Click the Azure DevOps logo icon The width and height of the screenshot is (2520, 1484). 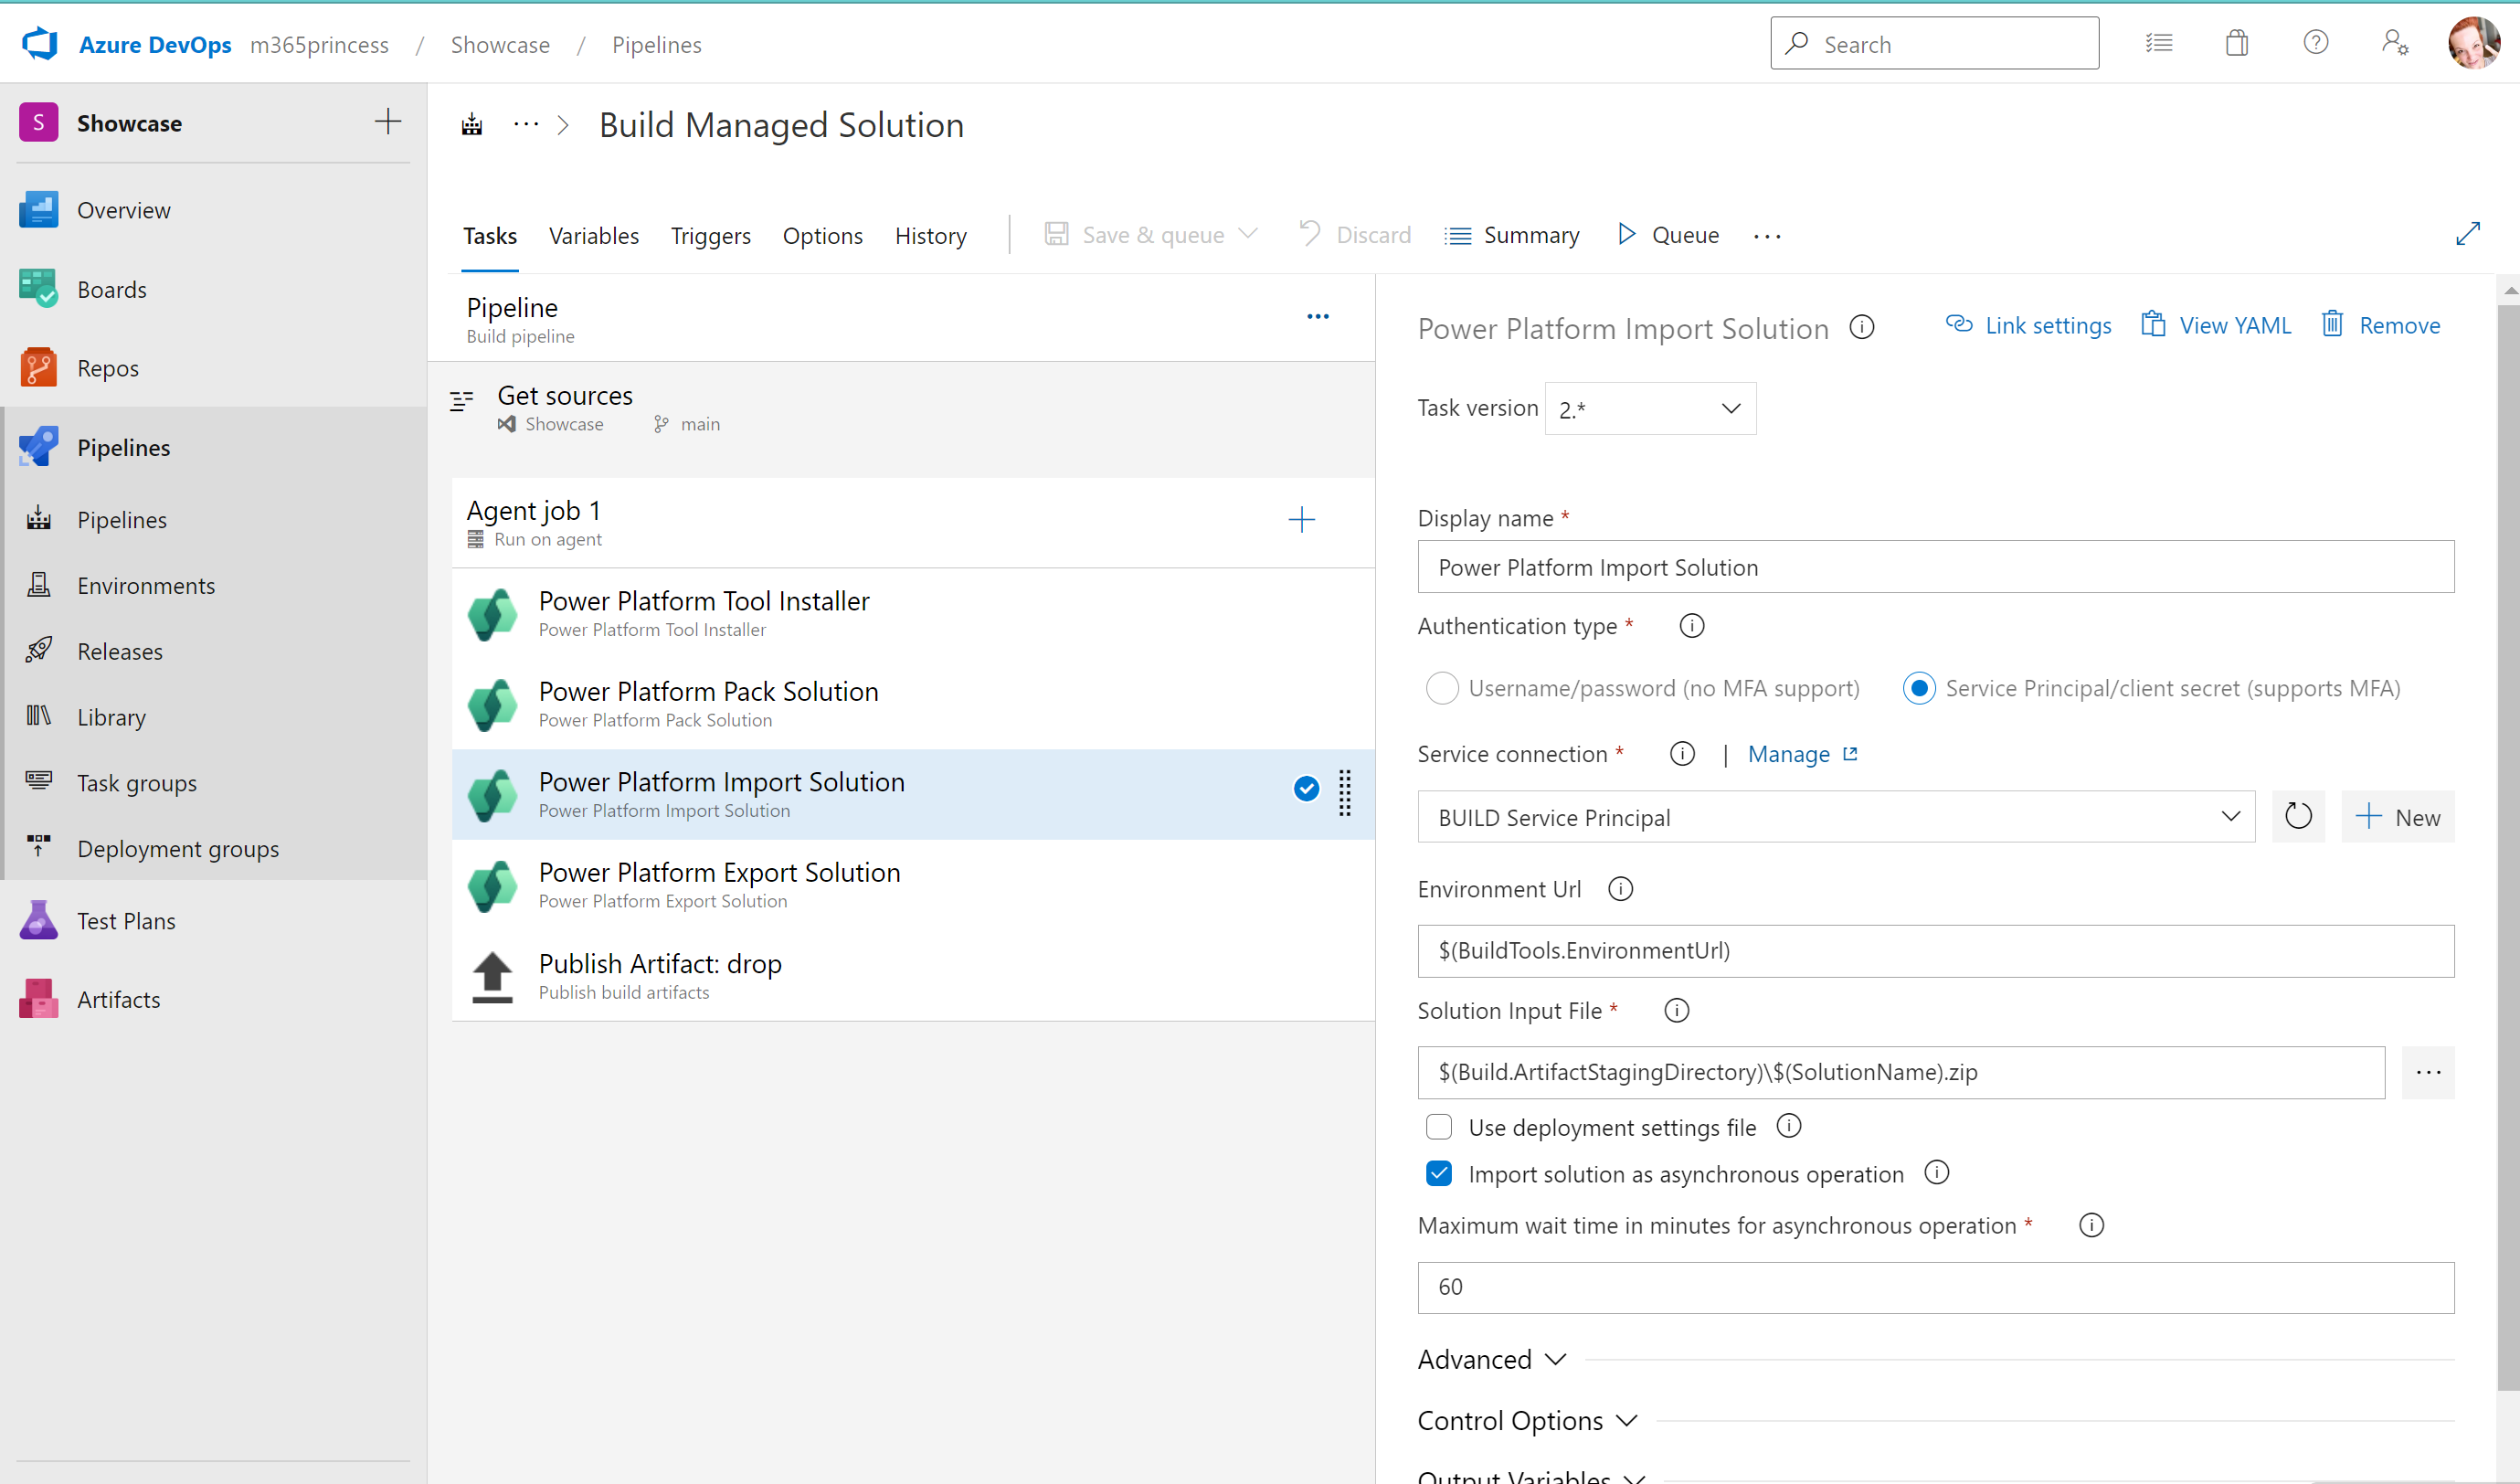40,44
